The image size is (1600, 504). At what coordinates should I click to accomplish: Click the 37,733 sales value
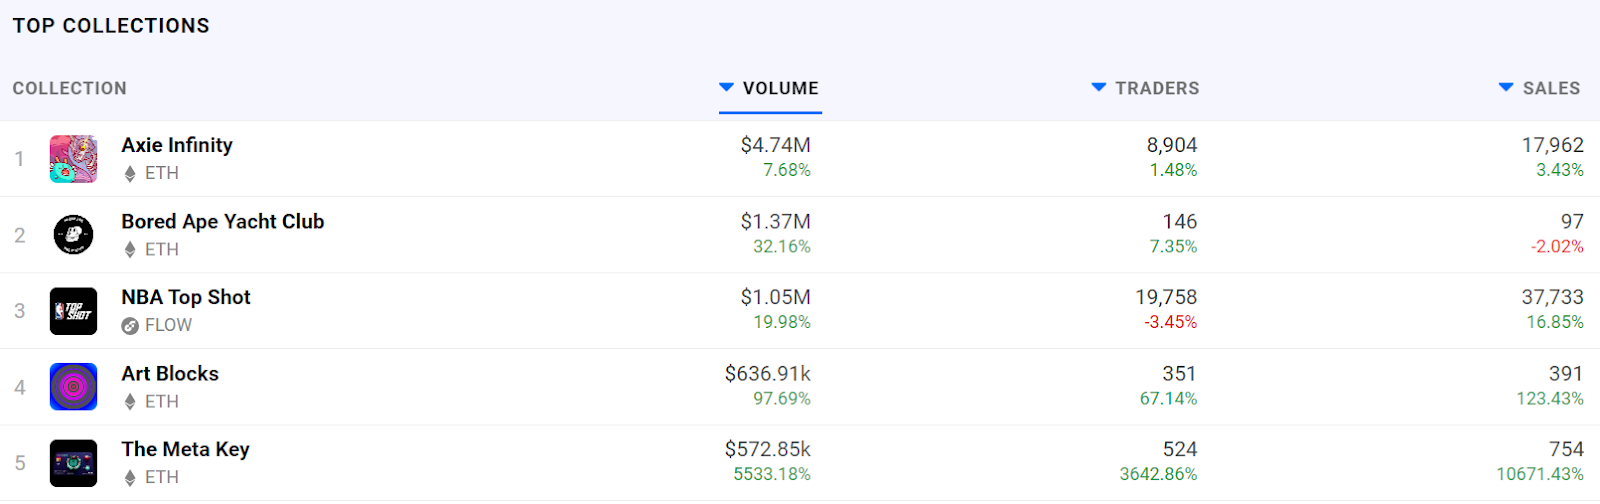(1553, 297)
